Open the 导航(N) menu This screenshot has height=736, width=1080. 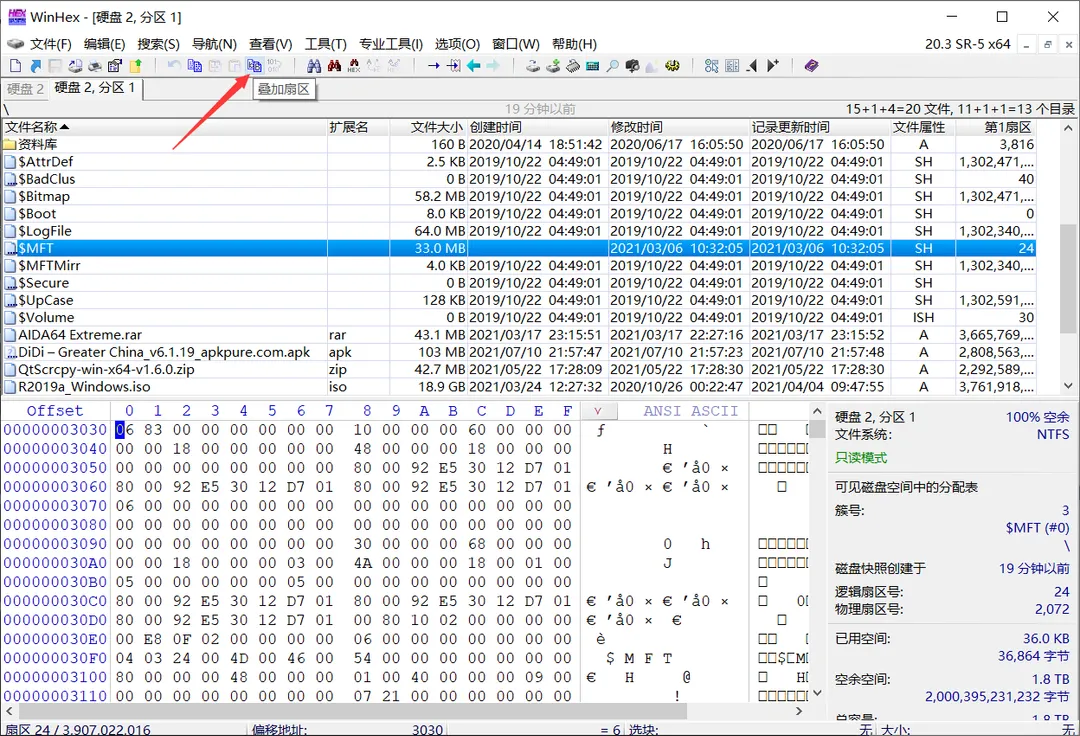[x=214, y=44]
